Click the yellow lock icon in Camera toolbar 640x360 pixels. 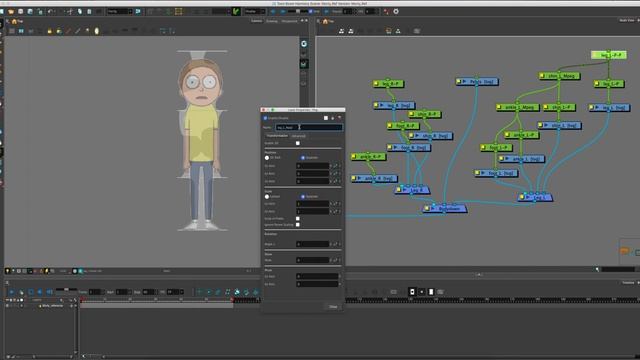49,31
